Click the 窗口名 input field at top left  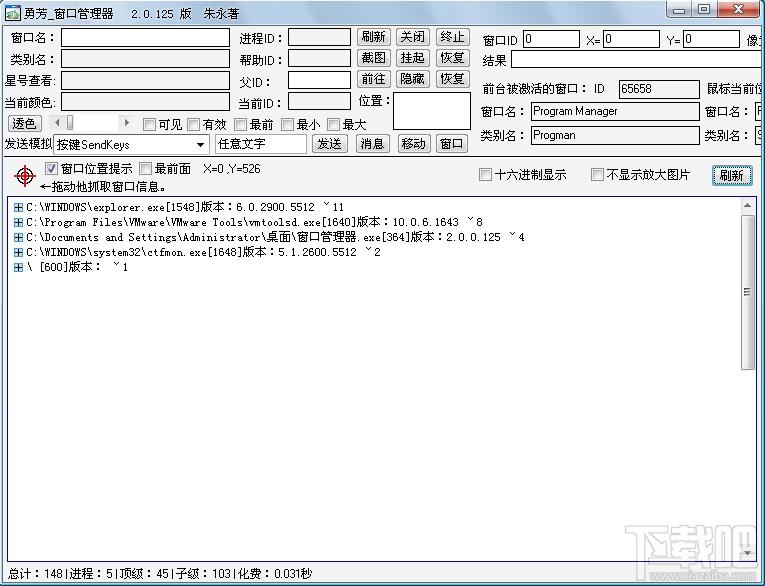tap(145, 38)
